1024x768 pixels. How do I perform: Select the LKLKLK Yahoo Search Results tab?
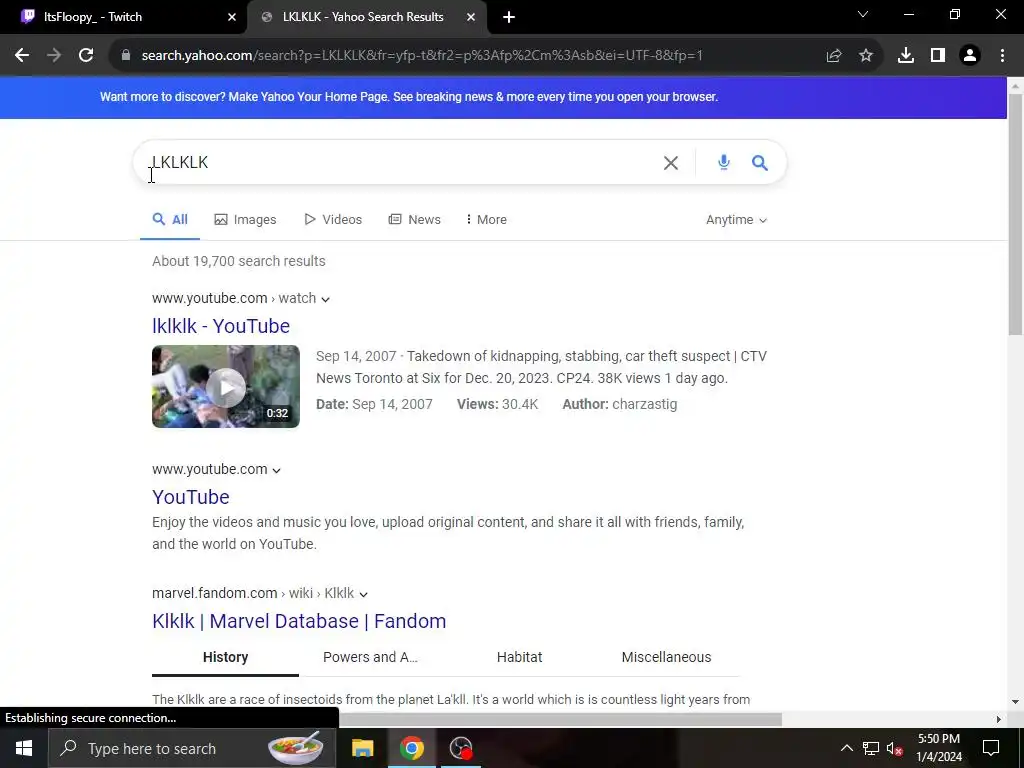pos(367,17)
